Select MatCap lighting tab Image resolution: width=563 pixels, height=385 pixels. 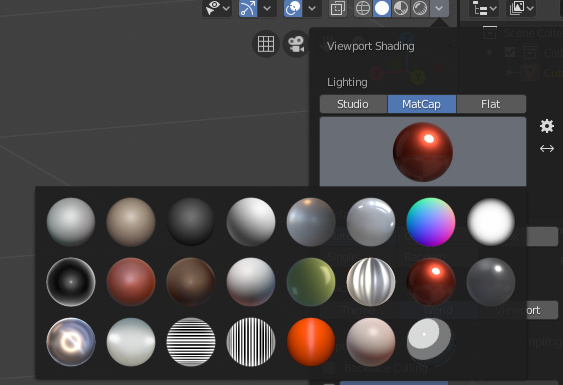pos(422,104)
